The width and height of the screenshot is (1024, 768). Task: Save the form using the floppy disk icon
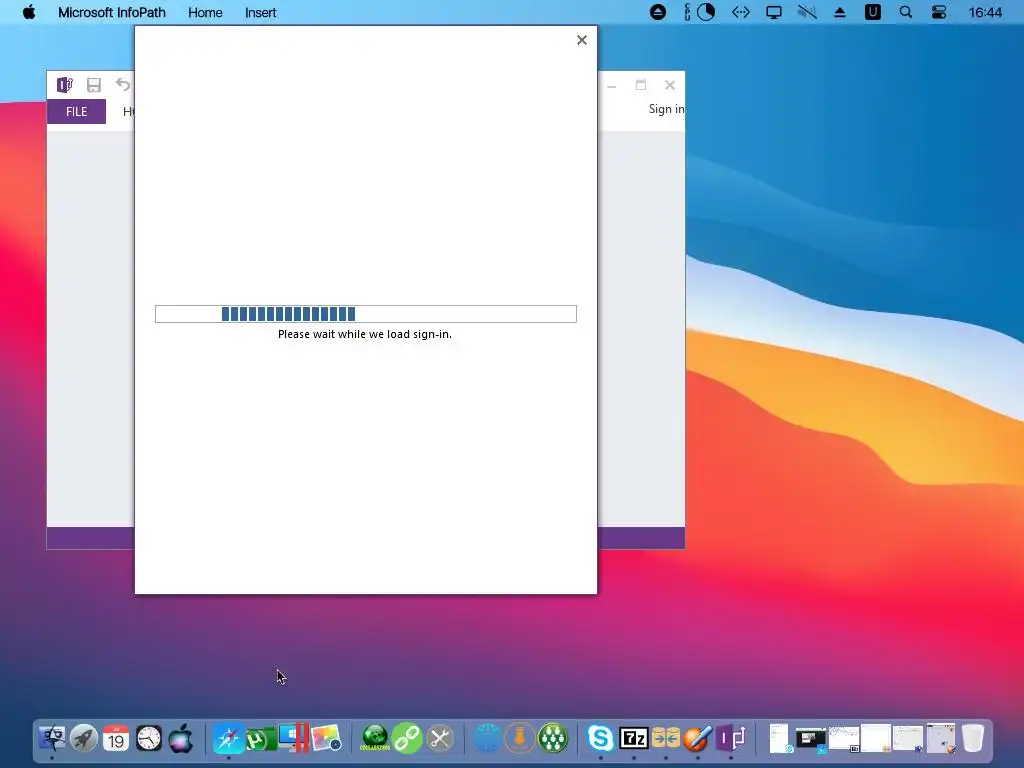click(94, 85)
